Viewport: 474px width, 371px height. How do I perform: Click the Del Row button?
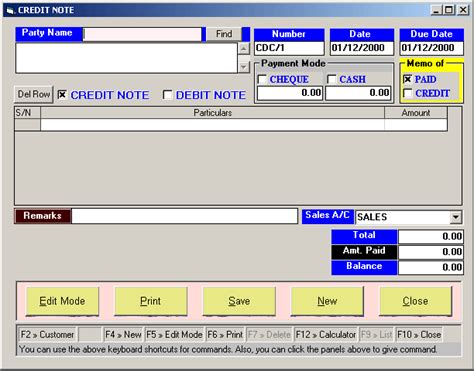34,94
